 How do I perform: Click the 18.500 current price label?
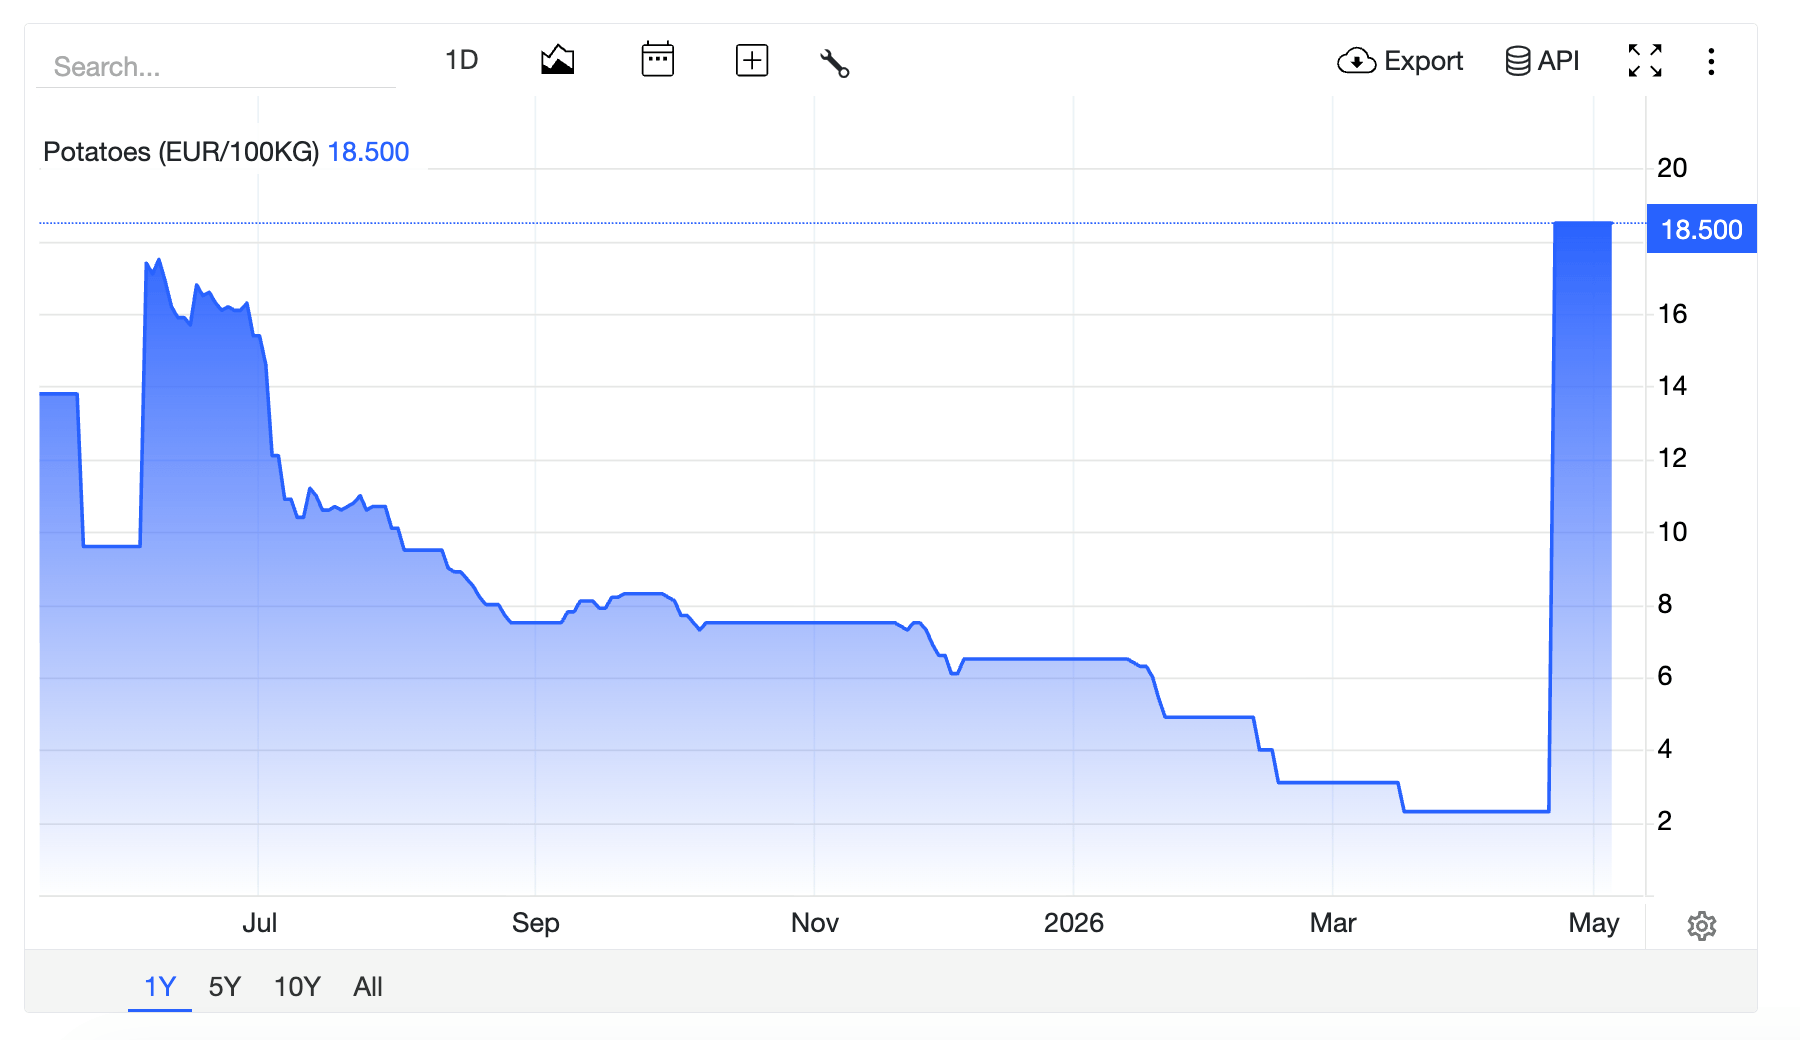(1701, 230)
